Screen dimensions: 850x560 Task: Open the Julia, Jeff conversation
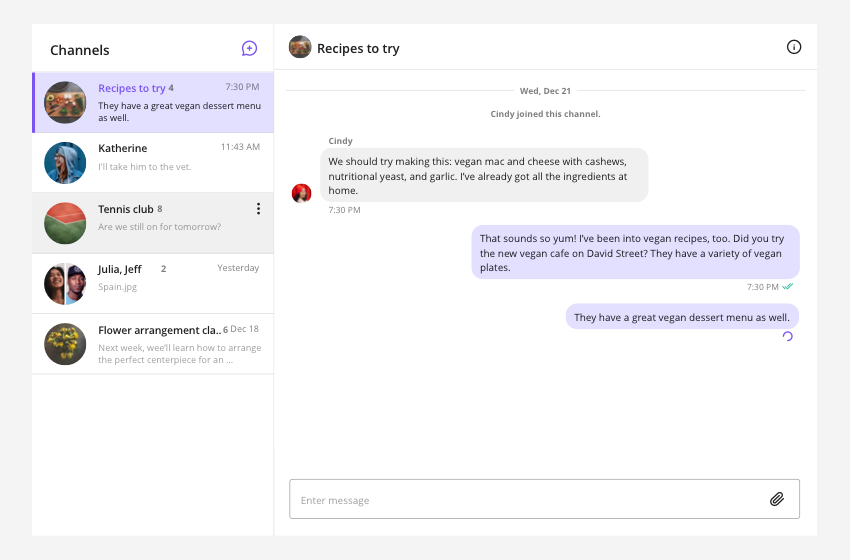[x=153, y=284]
